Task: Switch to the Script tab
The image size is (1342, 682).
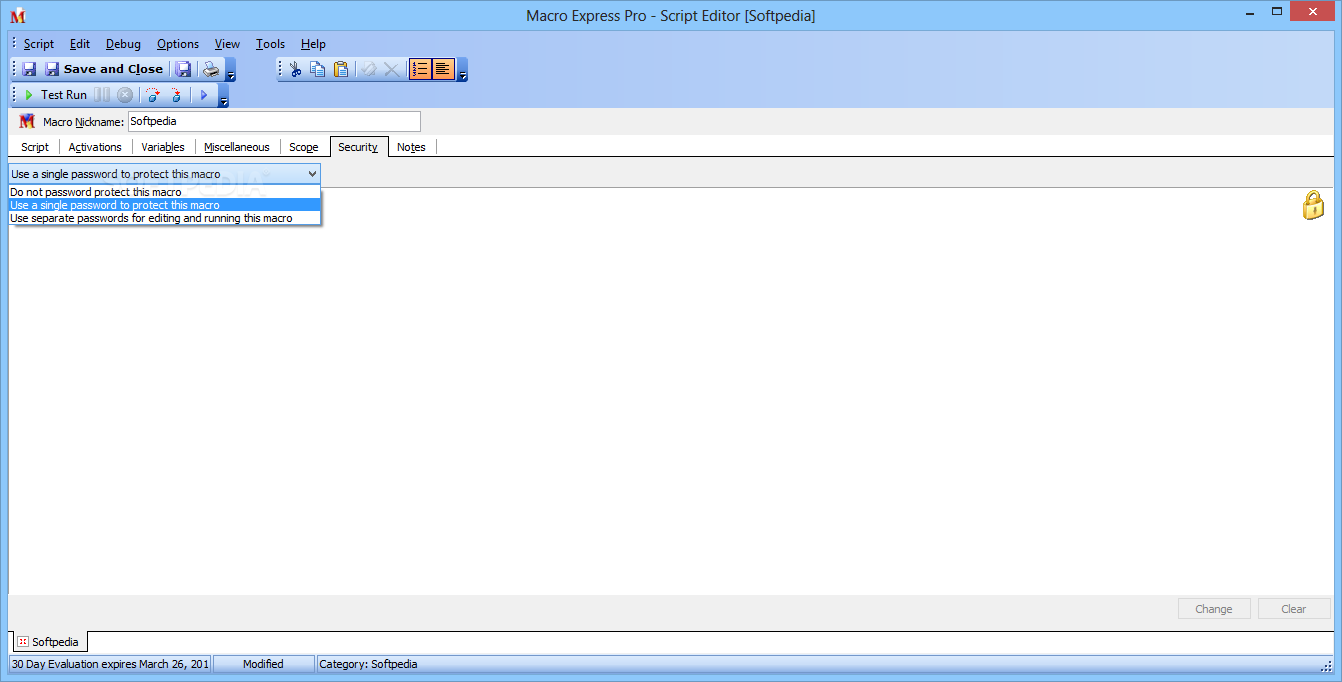Action: [x=35, y=147]
